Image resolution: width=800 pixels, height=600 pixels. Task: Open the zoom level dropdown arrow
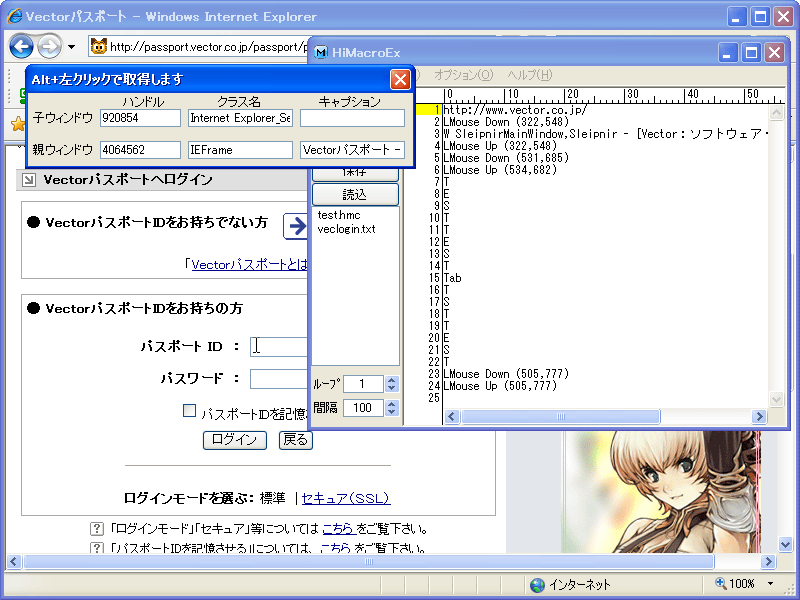click(771, 584)
